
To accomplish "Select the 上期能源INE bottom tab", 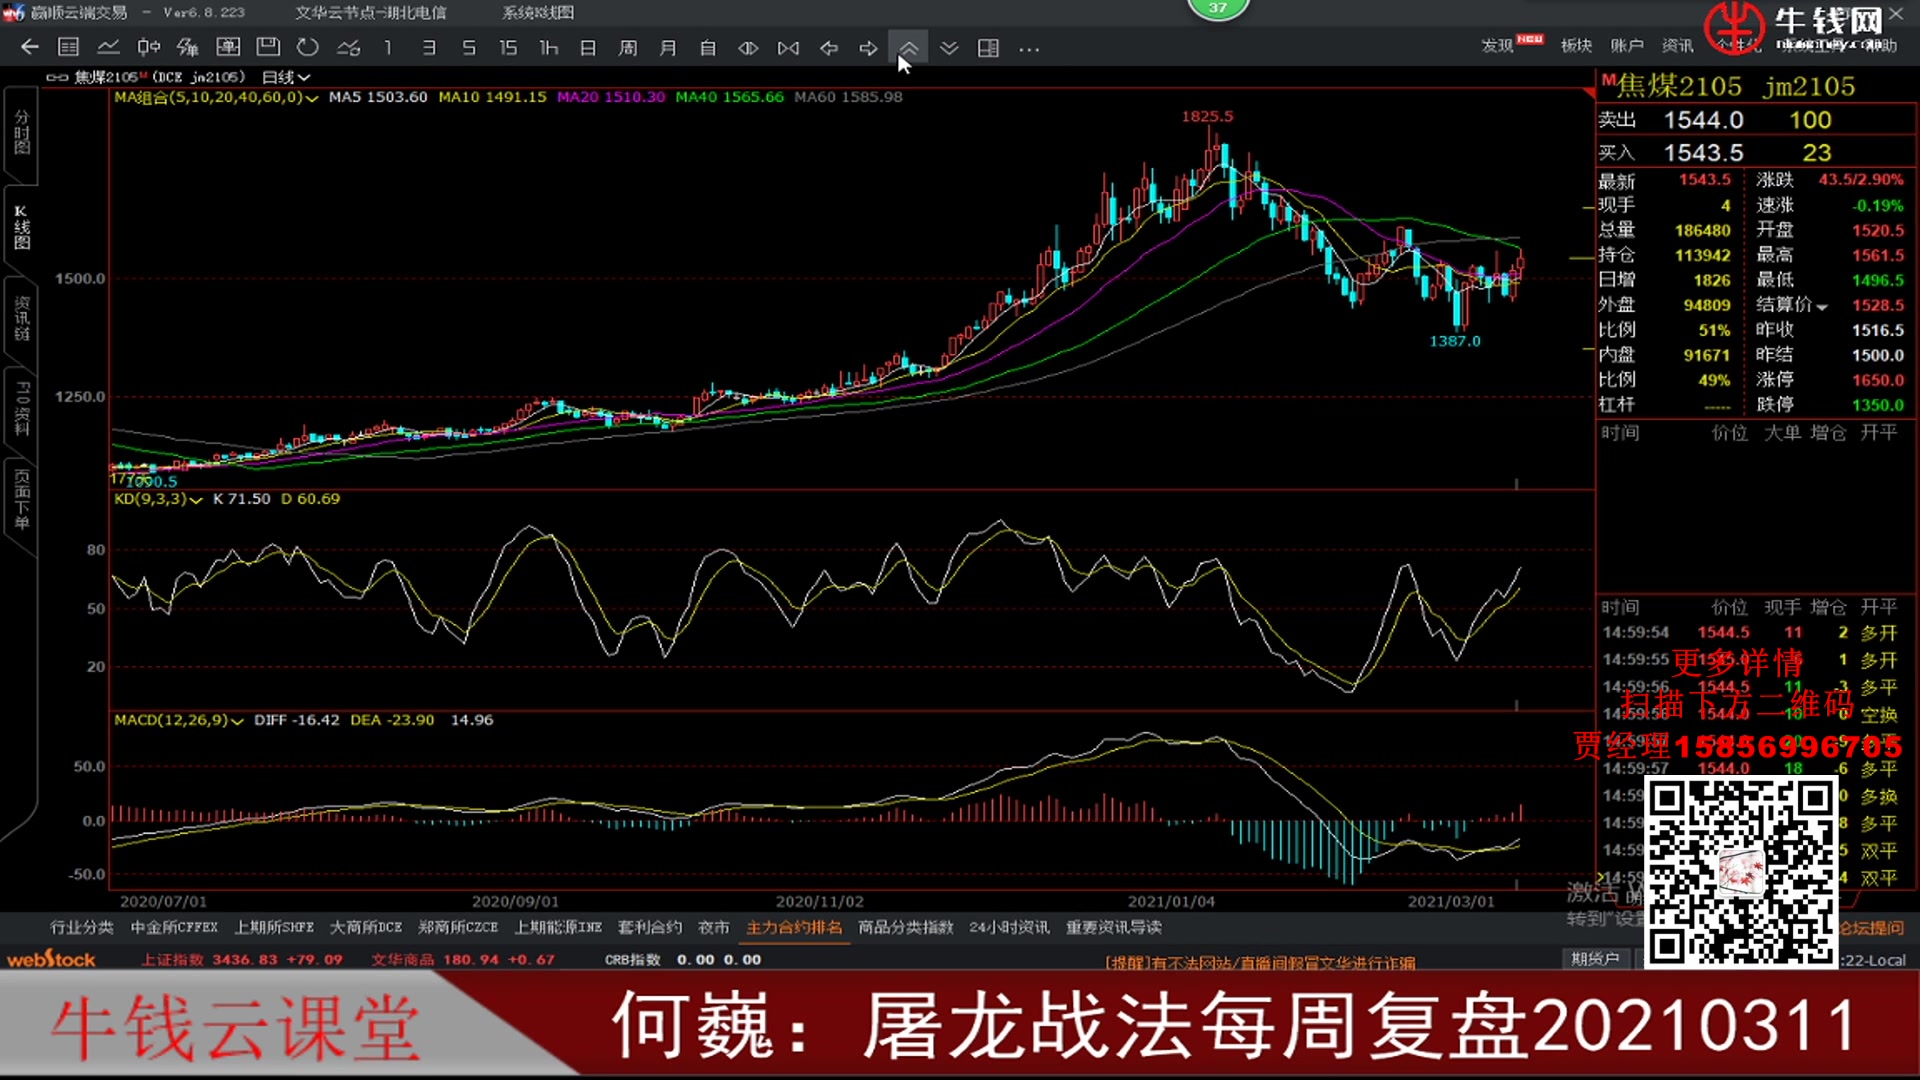I will click(x=558, y=927).
